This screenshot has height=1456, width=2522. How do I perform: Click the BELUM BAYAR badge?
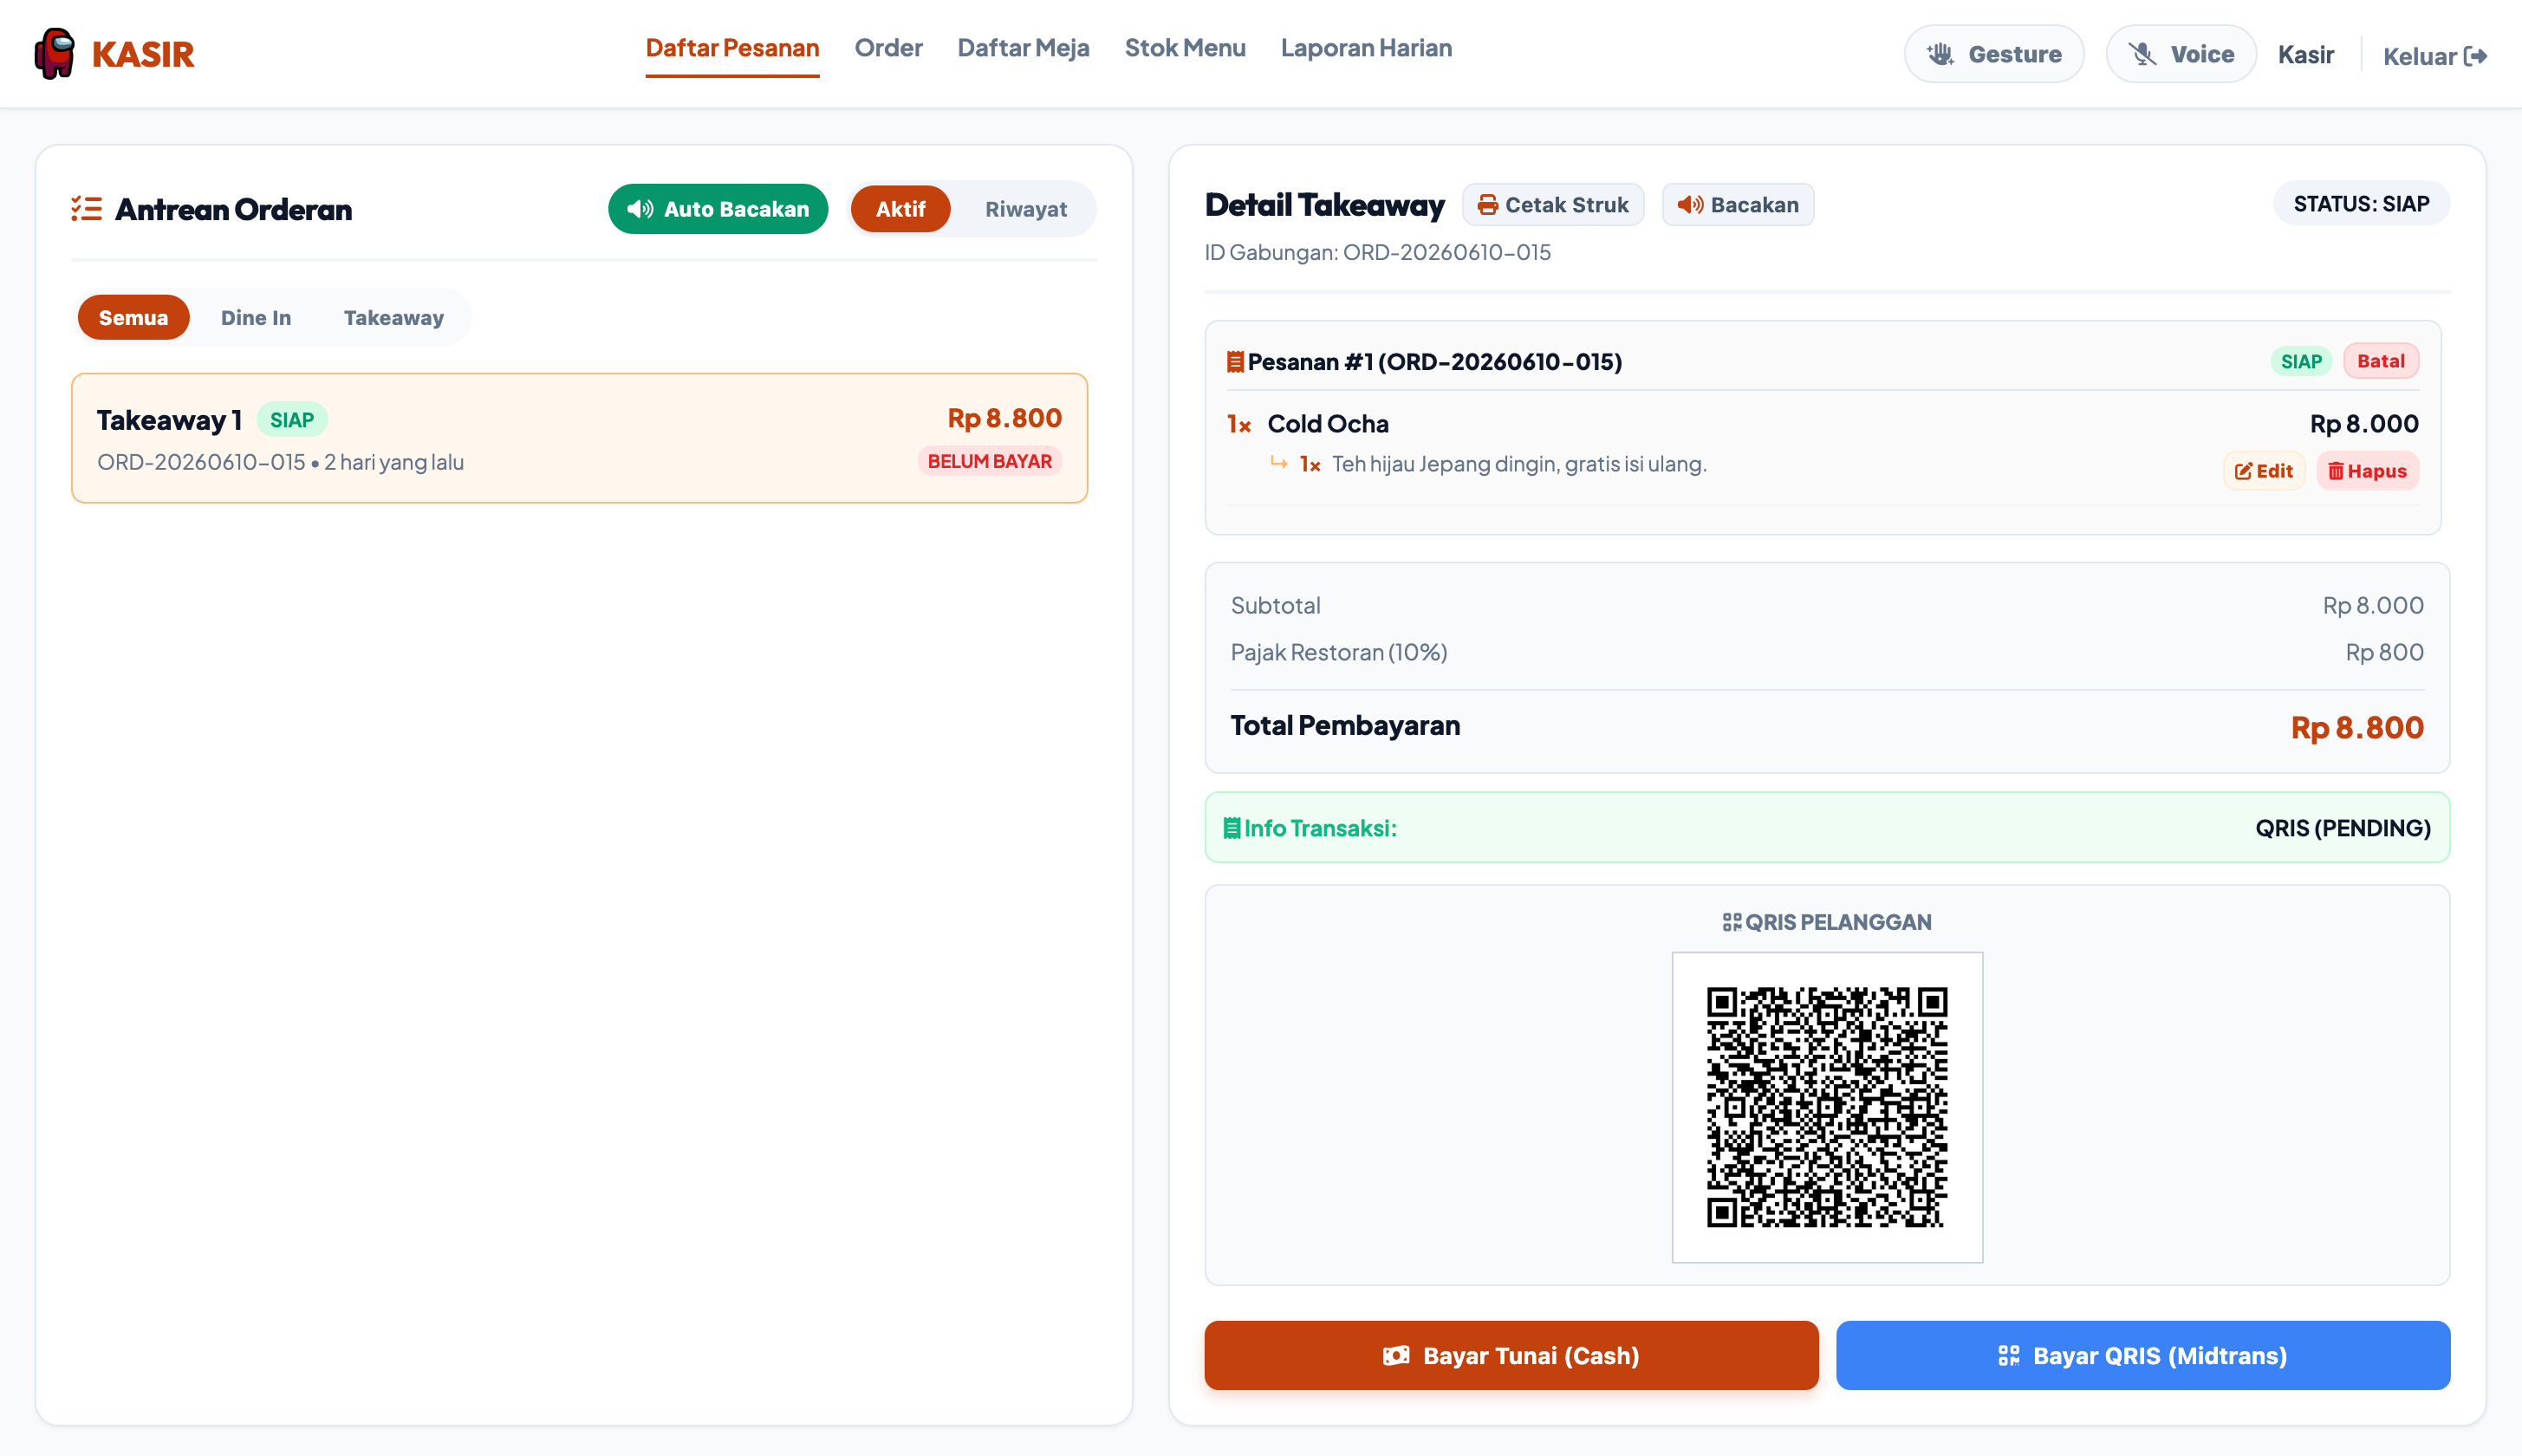(x=989, y=461)
